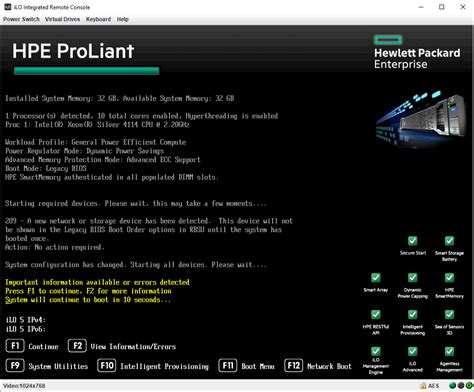Click the Agentless Management status checkmark

(x=449, y=351)
